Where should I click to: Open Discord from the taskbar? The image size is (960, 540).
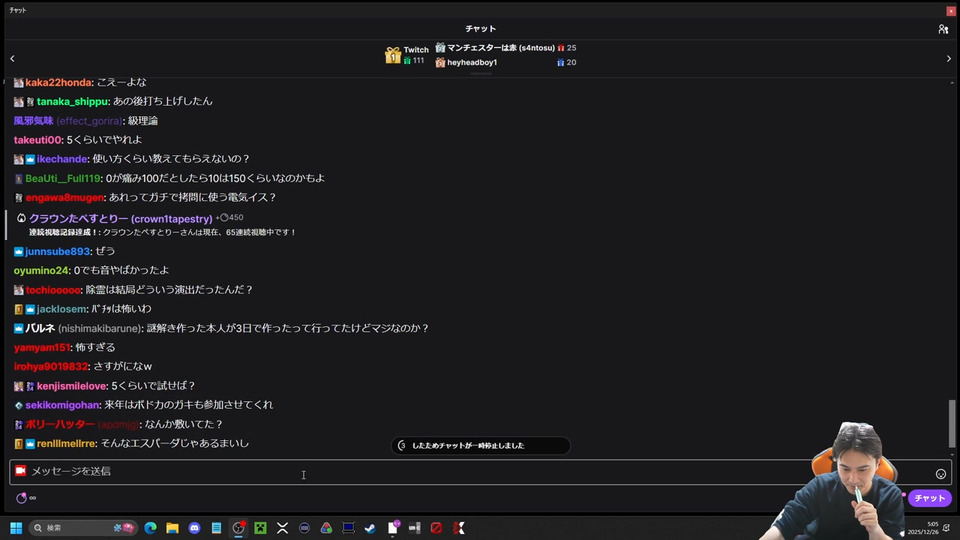(195, 528)
